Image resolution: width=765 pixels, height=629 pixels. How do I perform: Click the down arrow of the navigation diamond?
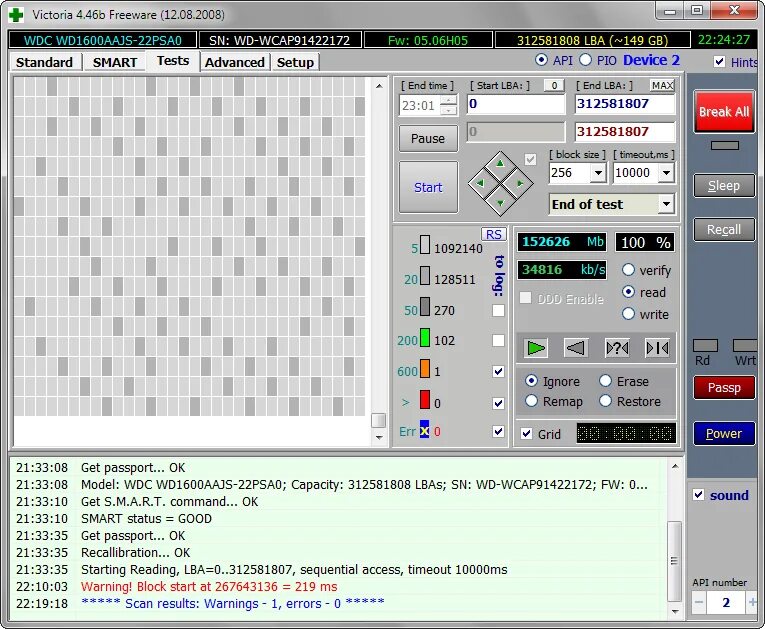[x=500, y=203]
